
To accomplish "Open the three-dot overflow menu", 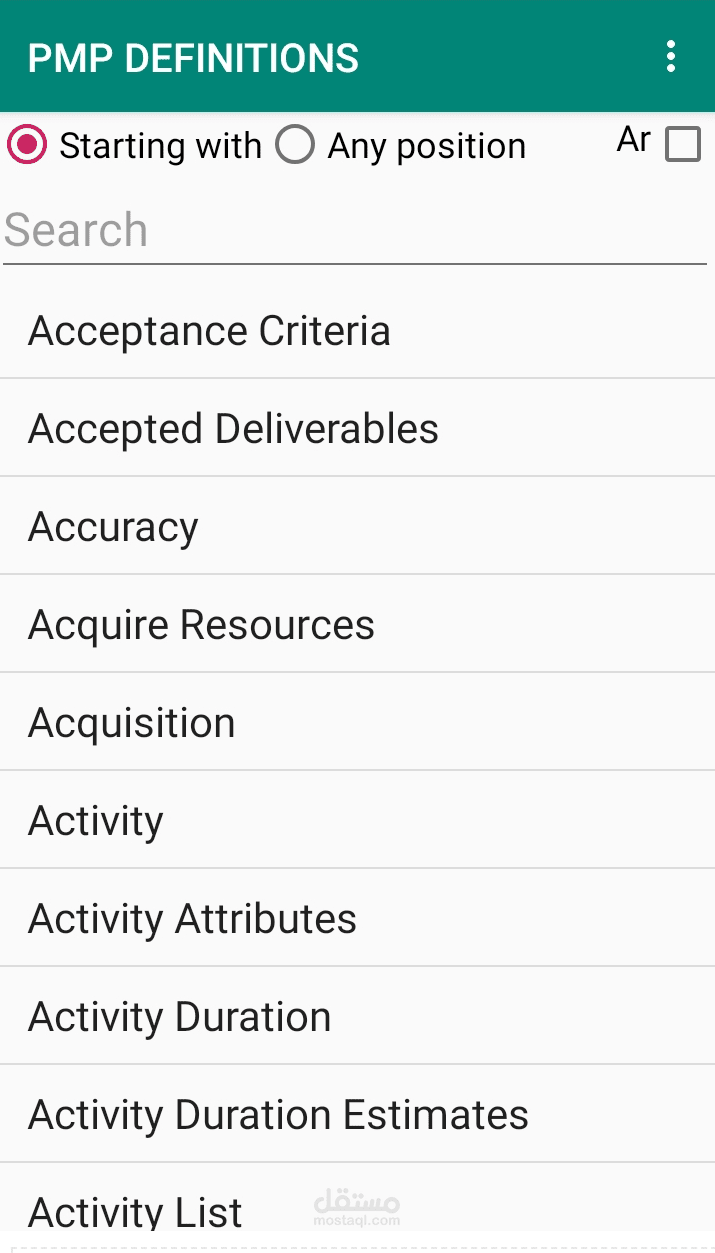I will [x=670, y=57].
